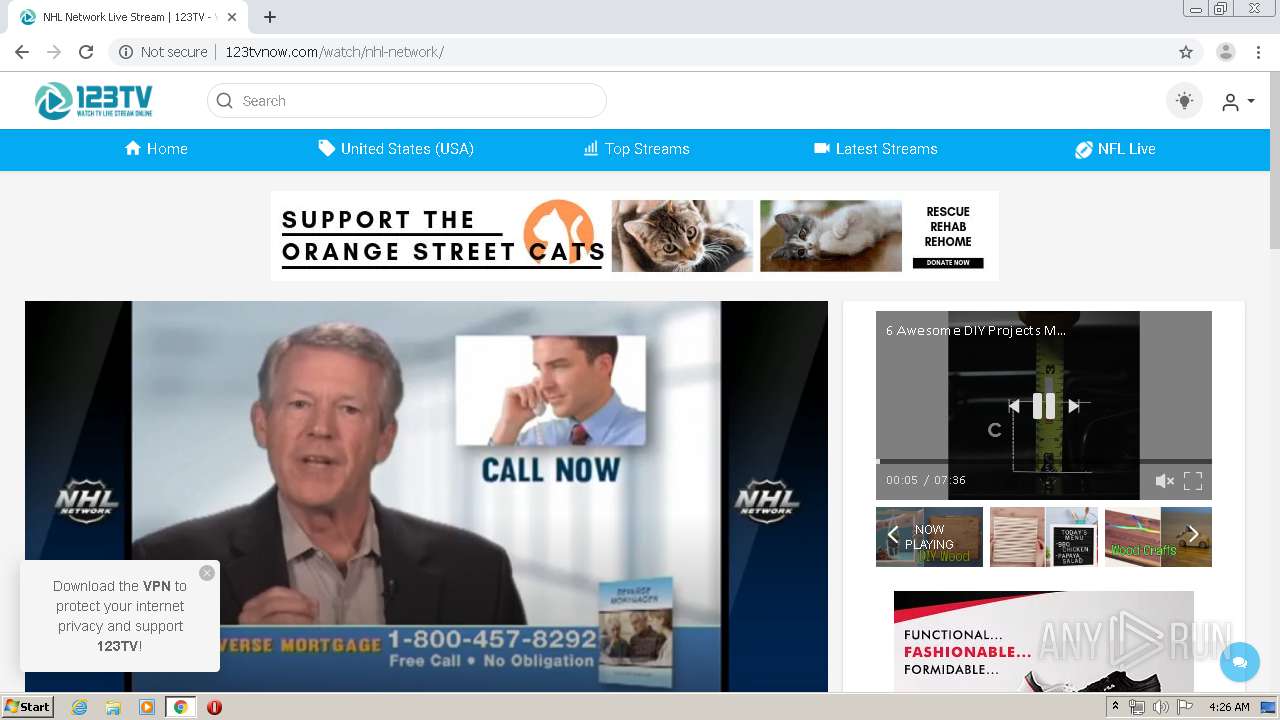Screen dimensions: 1280x720
Task: Click the taskbar clock 4:26 AM
Action: coord(1229,707)
